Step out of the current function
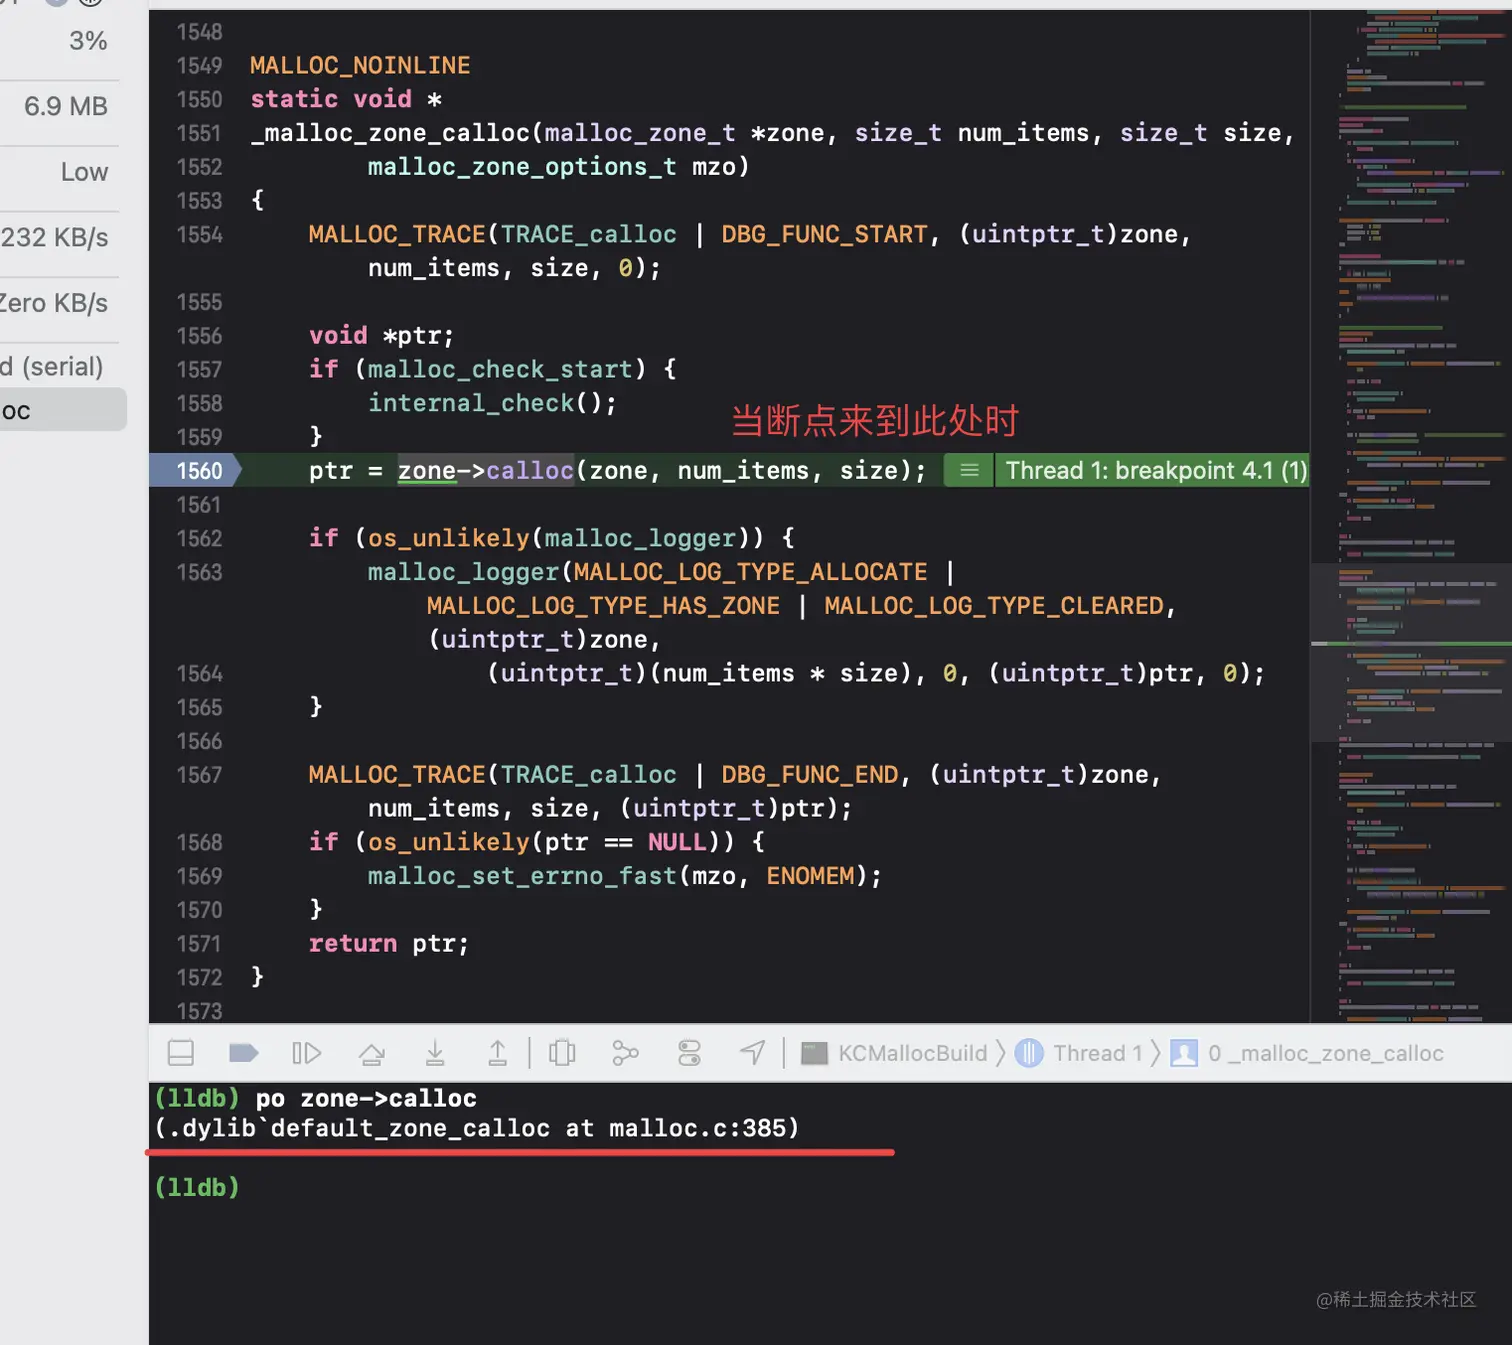The image size is (1512, 1345). 497,1053
